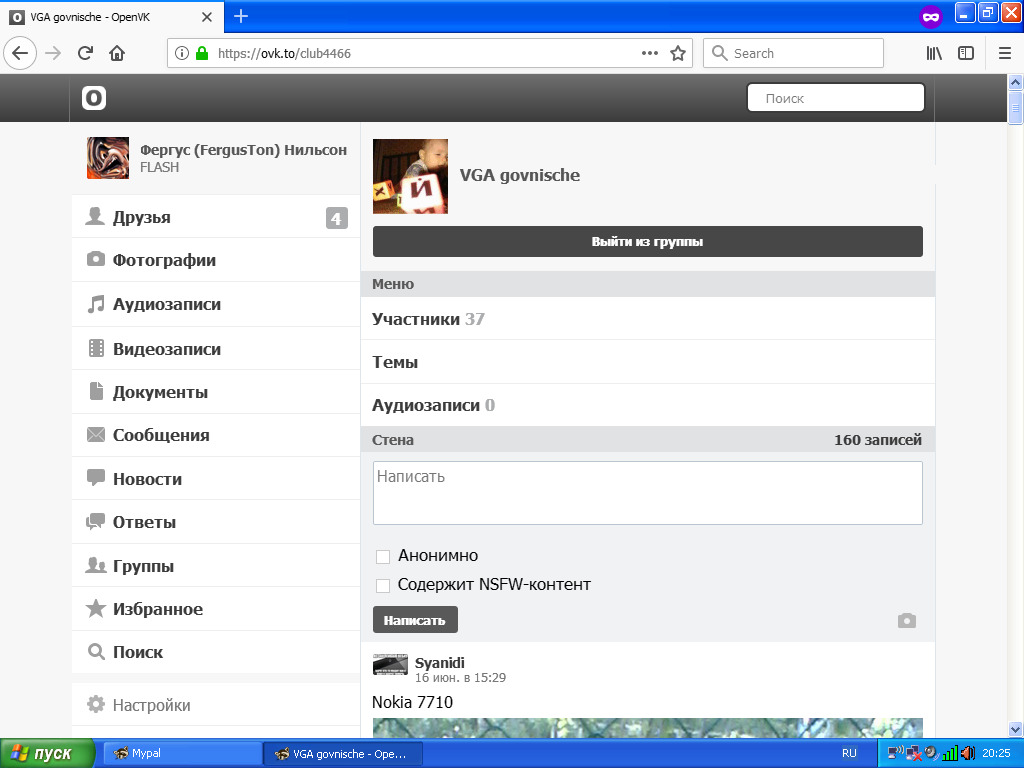1024x768 pixels.
Task: Click the Новости speech bubble icon
Action: (96, 478)
